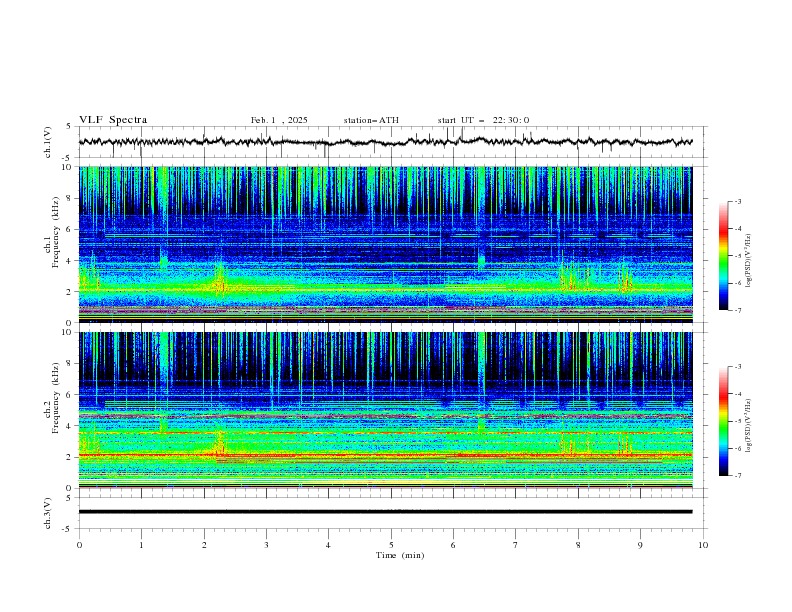Click the ch.3 flat waveform trace
The image size is (792, 612).
(x=385, y=512)
